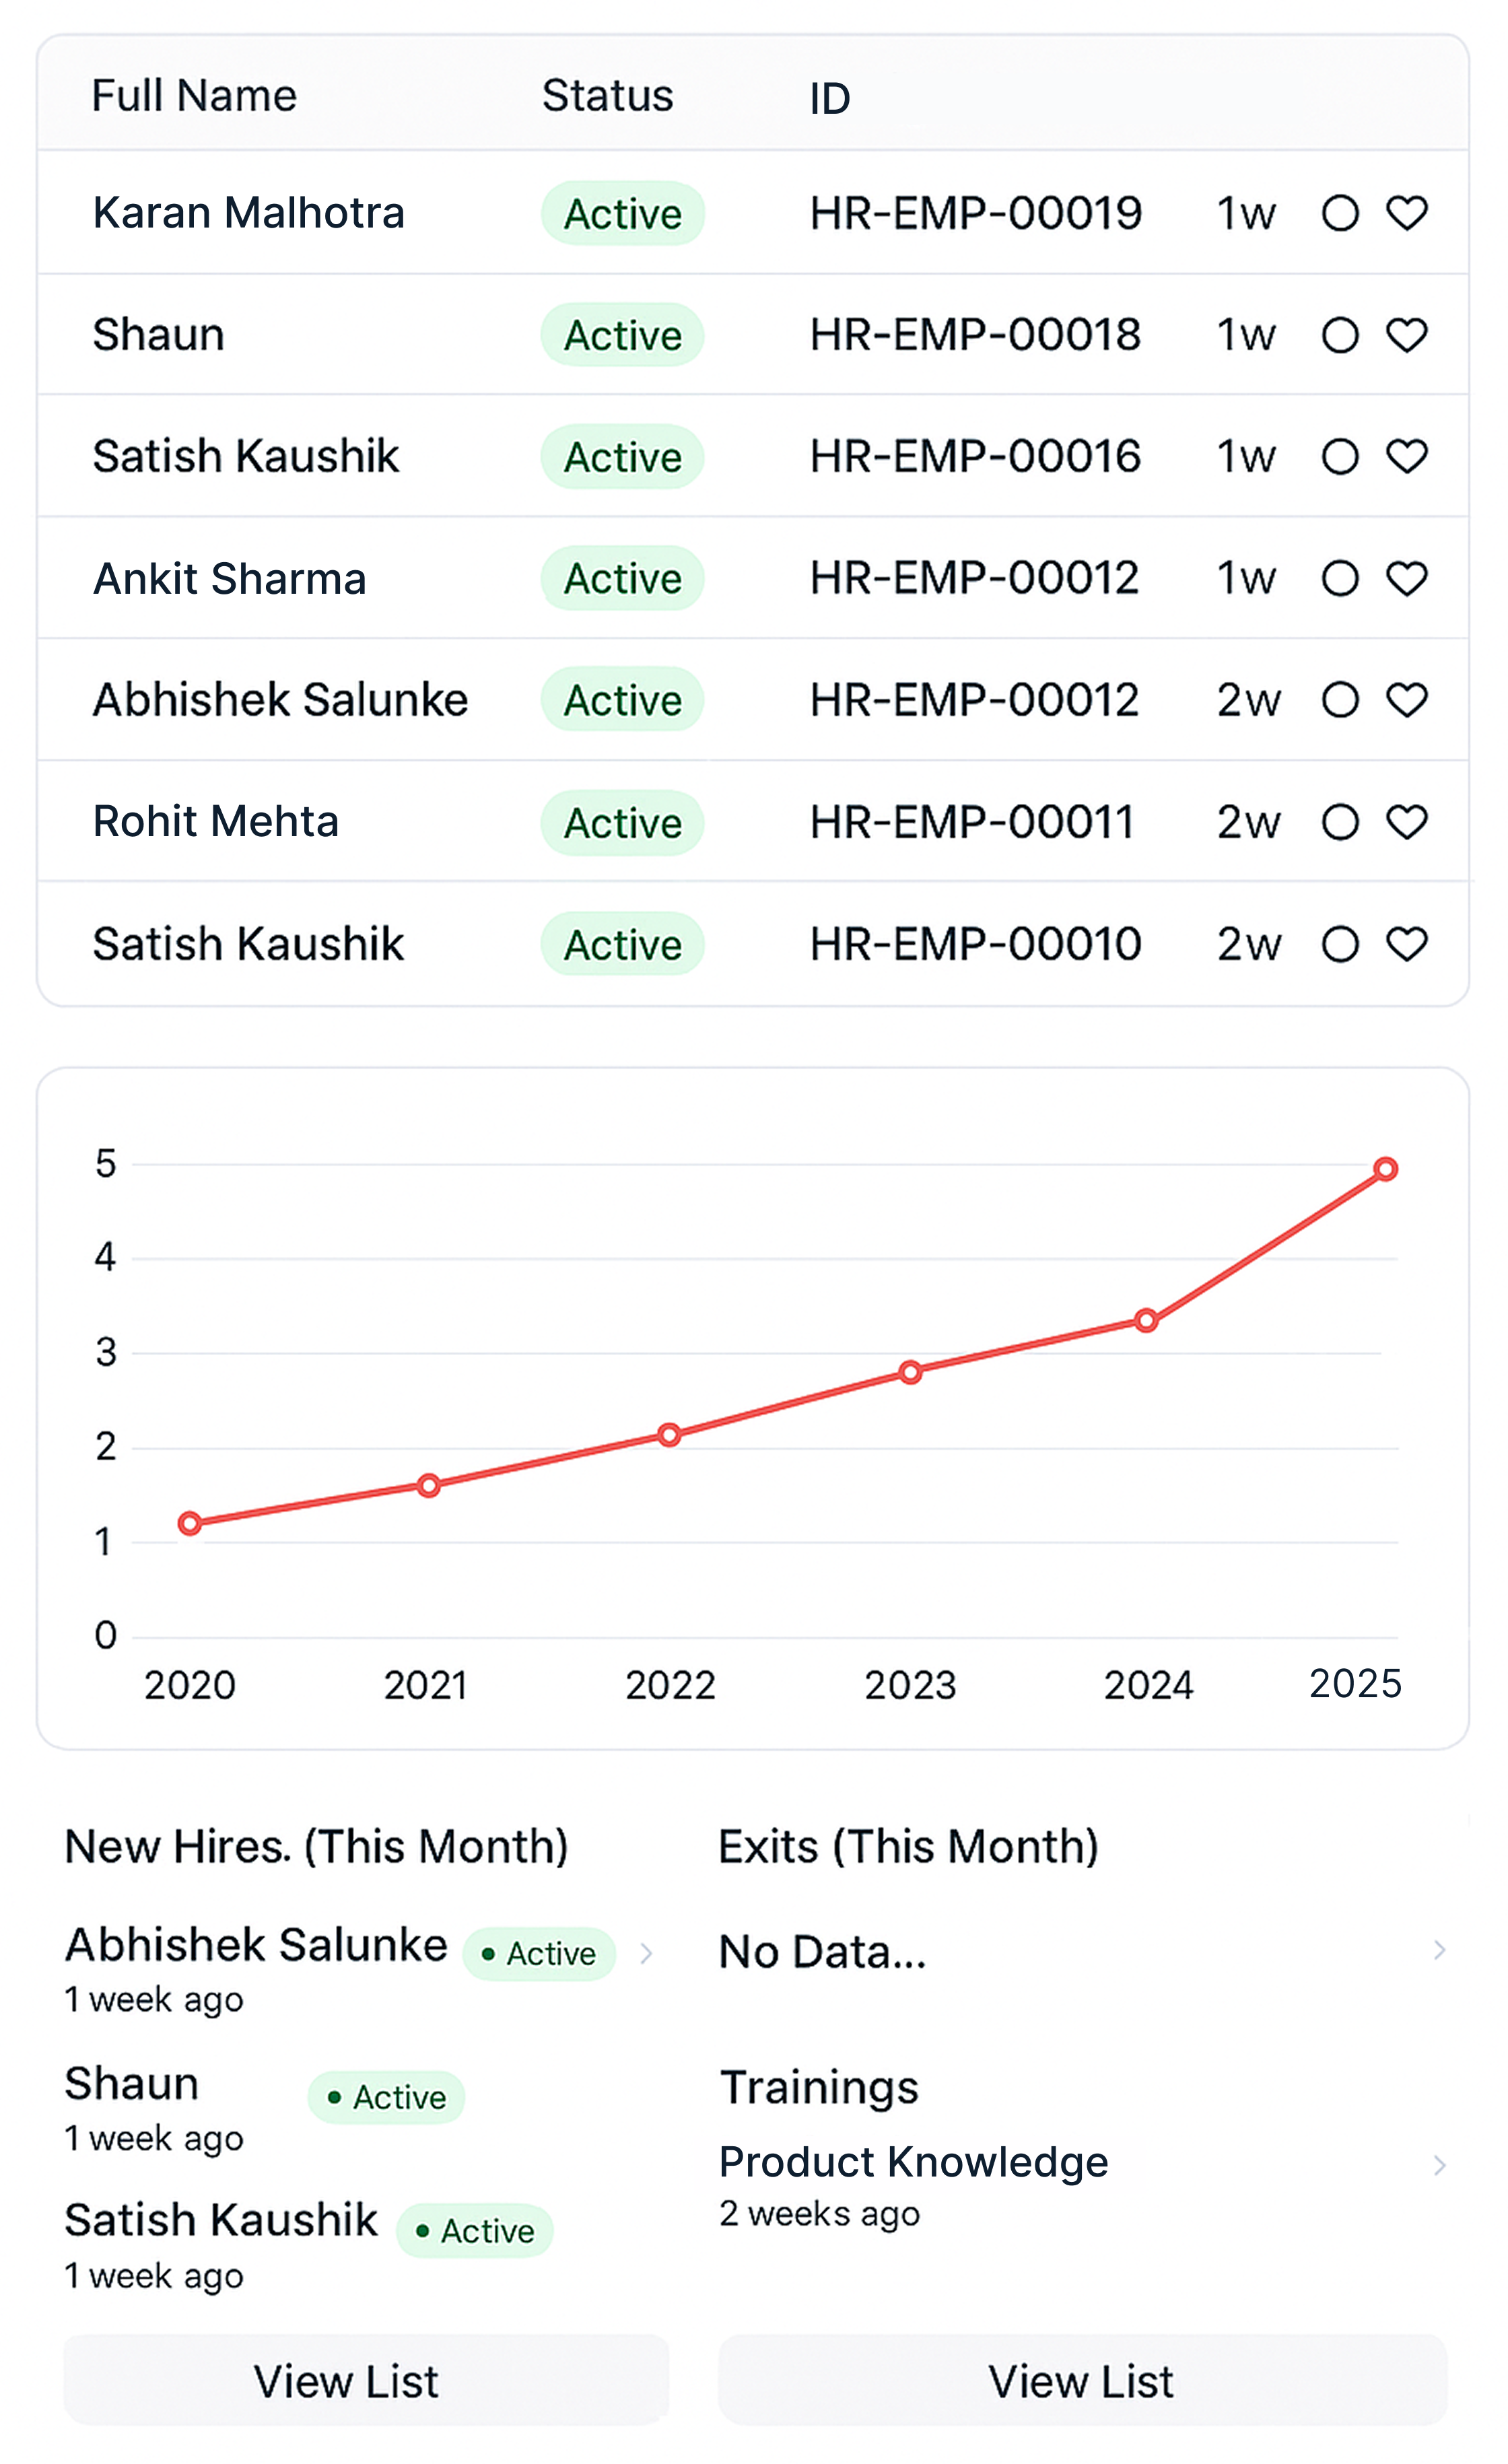The image size is (1508, 2464).
Task: Open the Exits No Data chevron
Action: coord(1439,1949)
